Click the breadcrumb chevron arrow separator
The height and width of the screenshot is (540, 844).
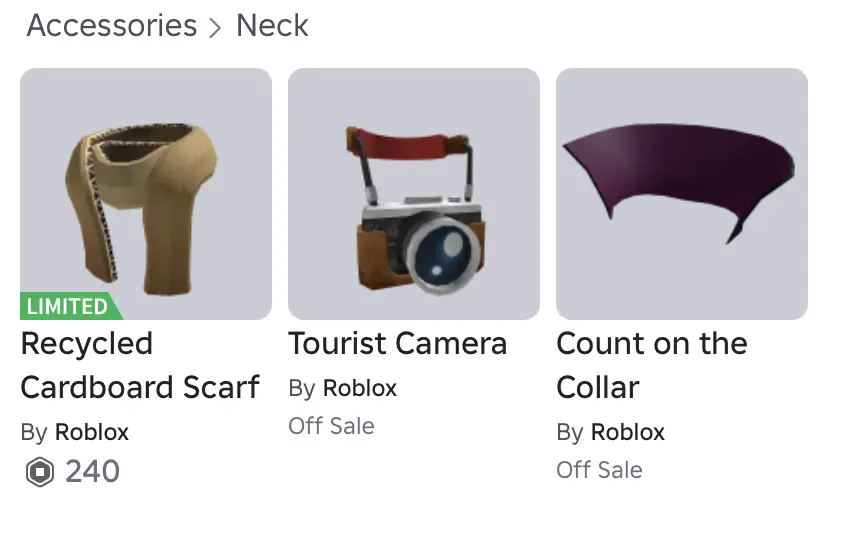(x=215, y=28)
